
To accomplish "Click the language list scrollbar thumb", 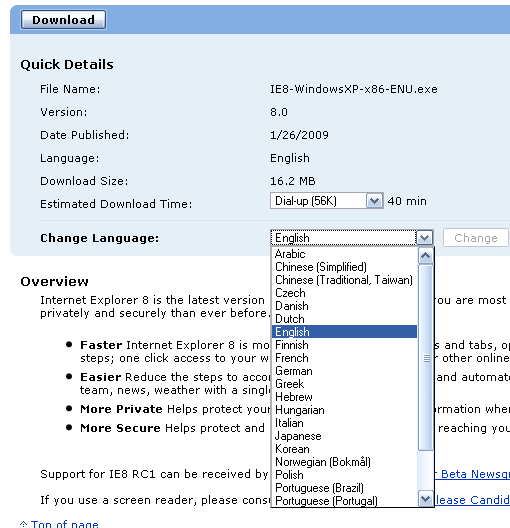I will click(x=426, y=358).
